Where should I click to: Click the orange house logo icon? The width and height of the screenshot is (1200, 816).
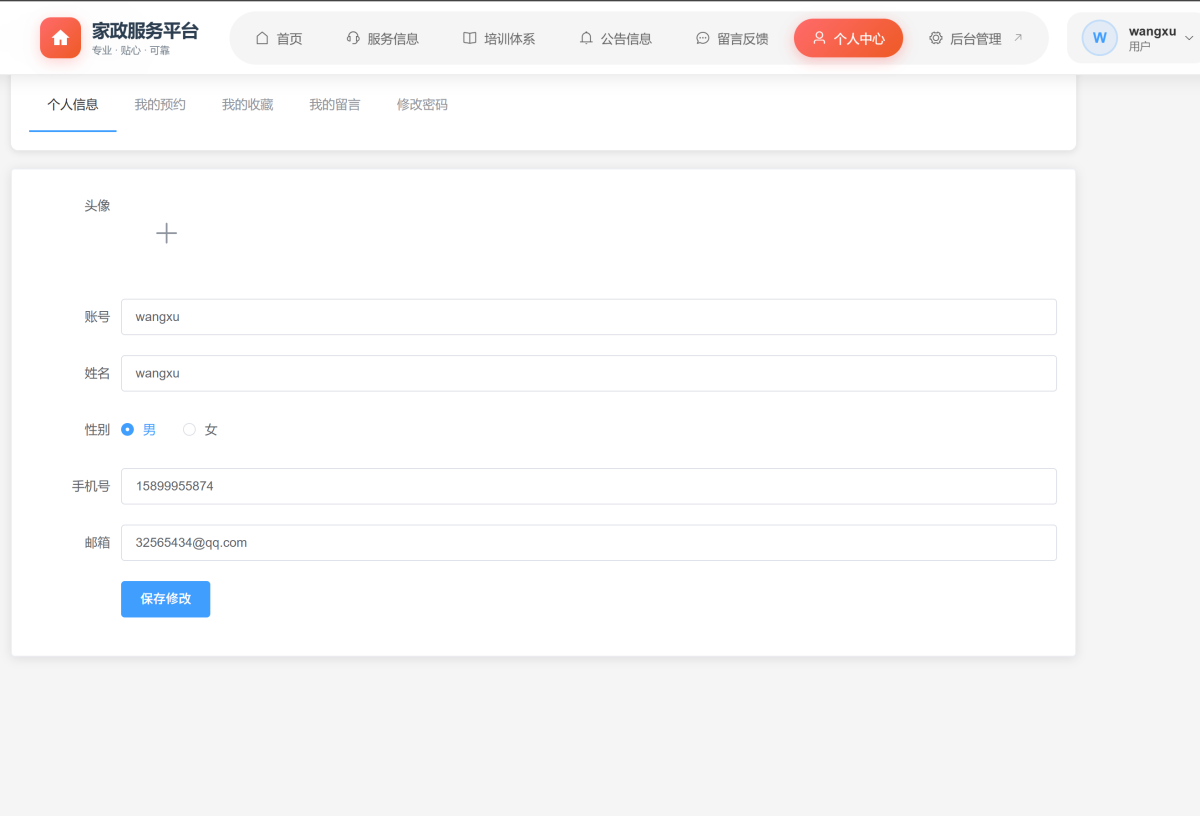pos(60,38)
